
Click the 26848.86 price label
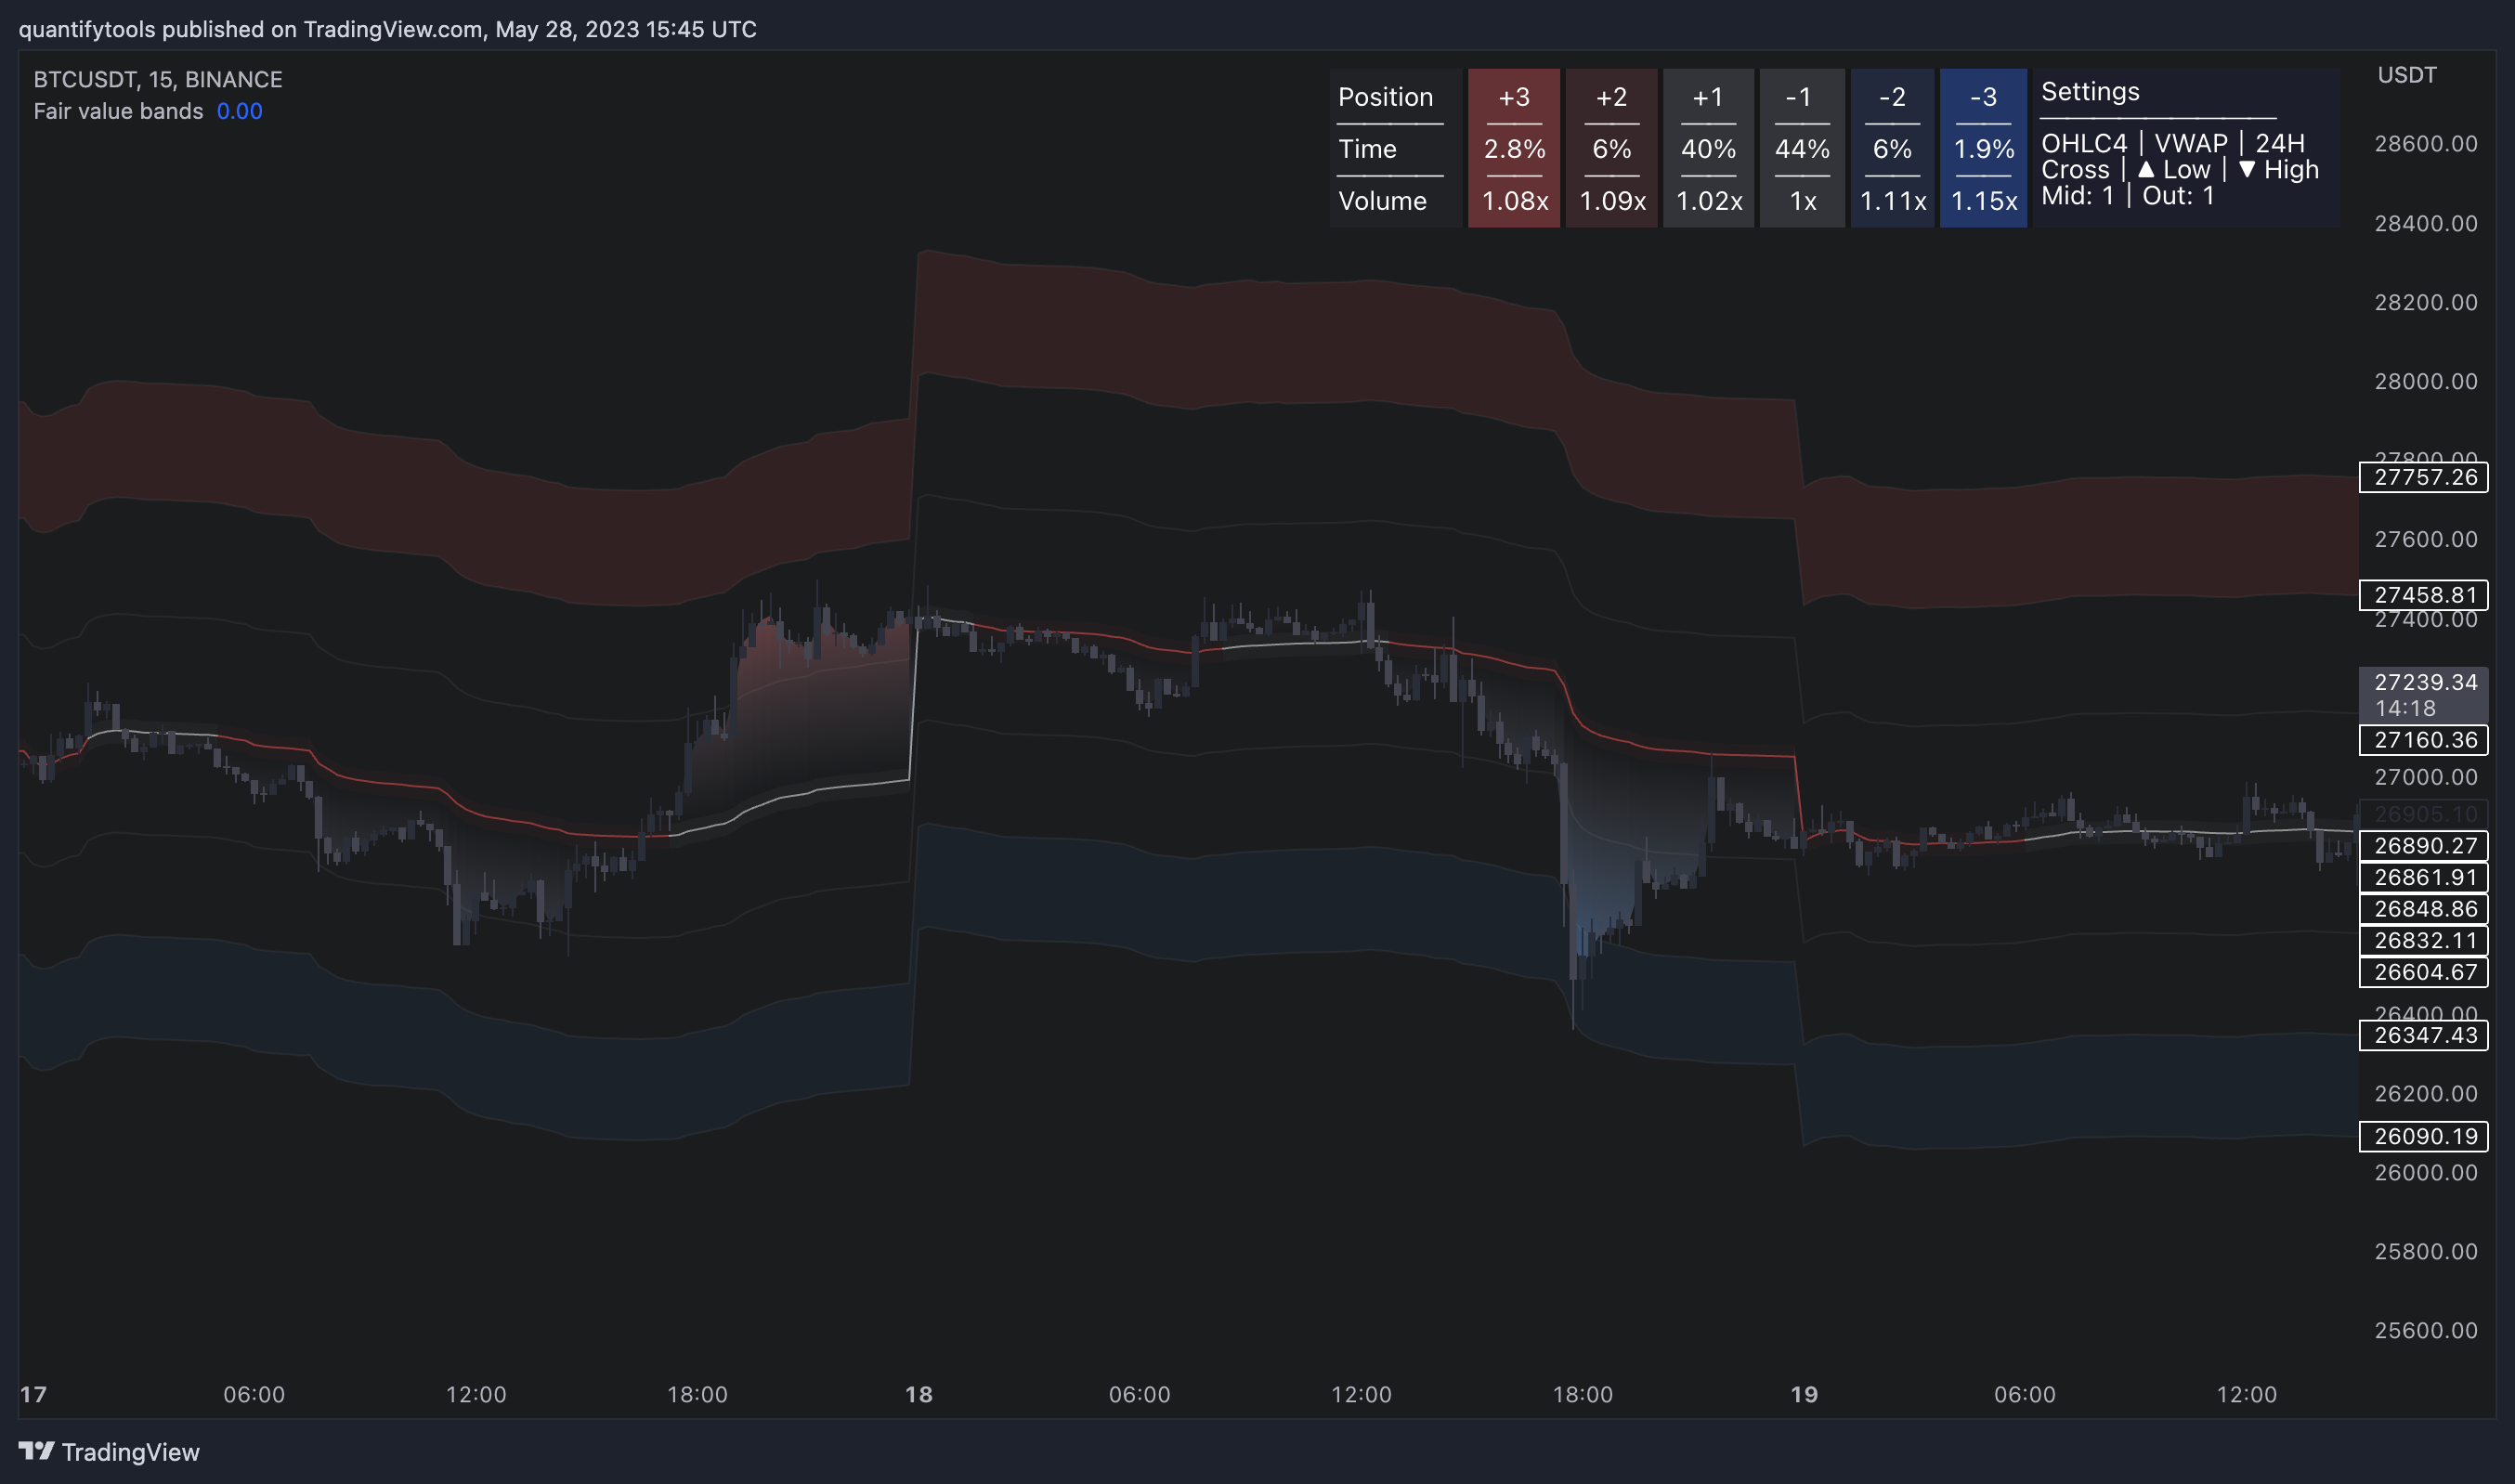(x=2424, y=909)
